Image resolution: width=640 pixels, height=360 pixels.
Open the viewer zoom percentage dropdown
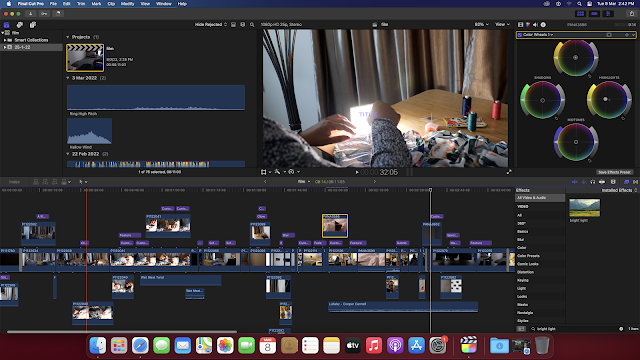coord(481,24)
